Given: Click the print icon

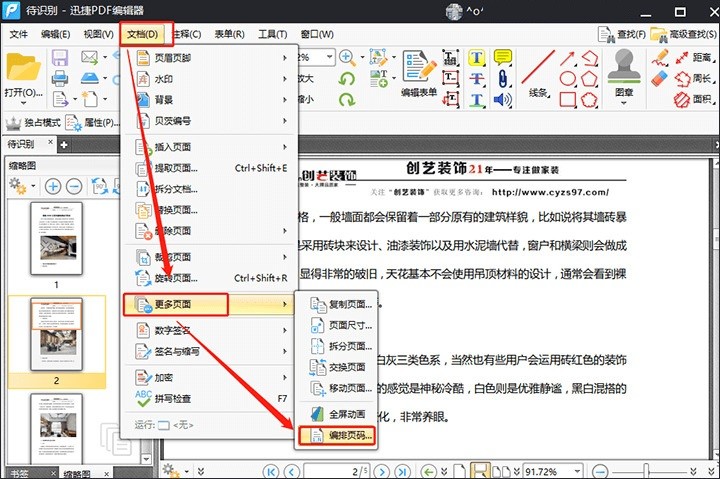Looking at the screenshot, I should (60, 79).
